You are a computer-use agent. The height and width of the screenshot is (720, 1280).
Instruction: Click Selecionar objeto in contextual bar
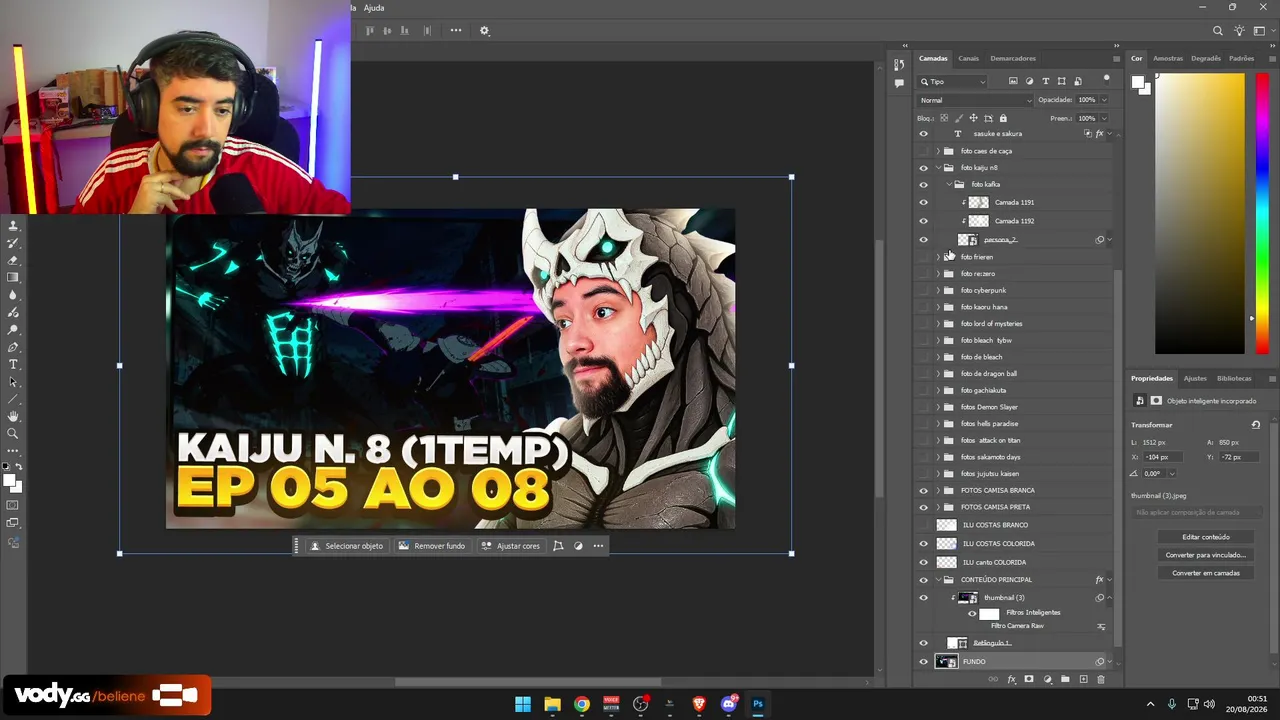[346, 546]
